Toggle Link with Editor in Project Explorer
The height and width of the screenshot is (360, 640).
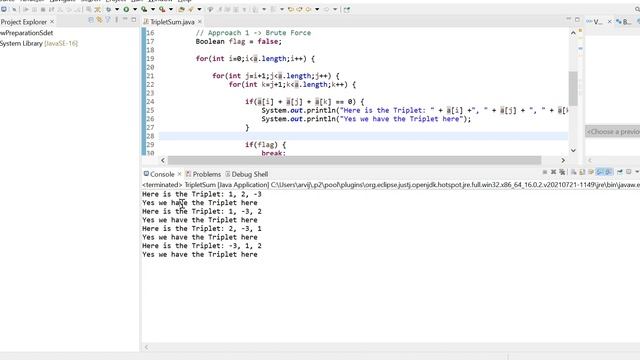[x=99, y=20]
